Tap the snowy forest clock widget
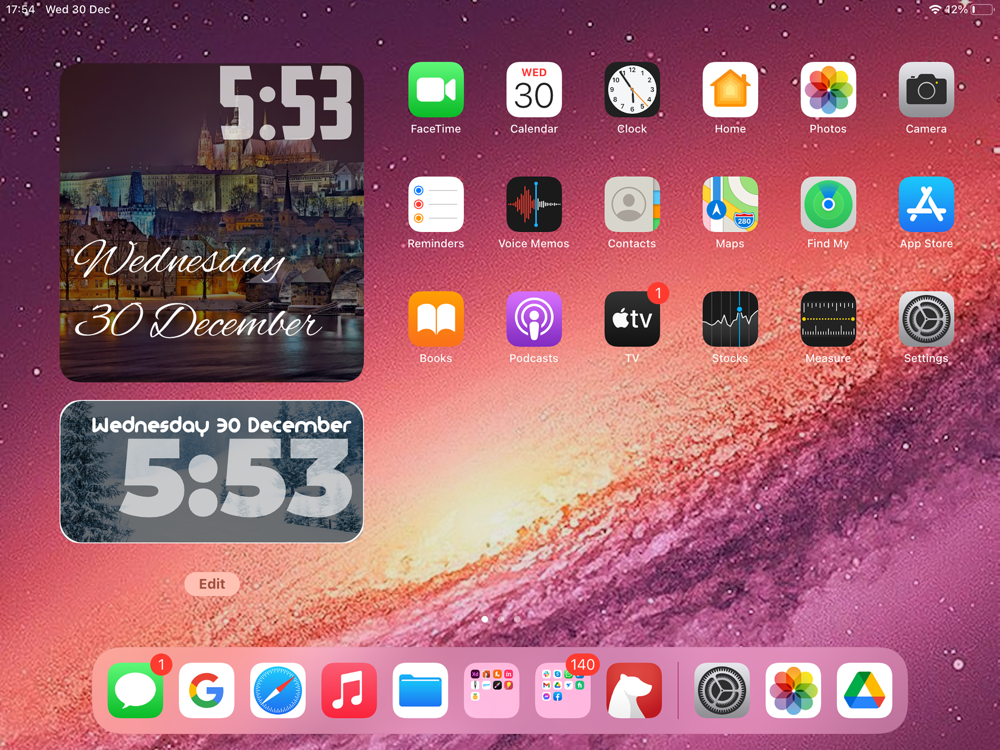The image size is (1000, 750). (212, 472)
